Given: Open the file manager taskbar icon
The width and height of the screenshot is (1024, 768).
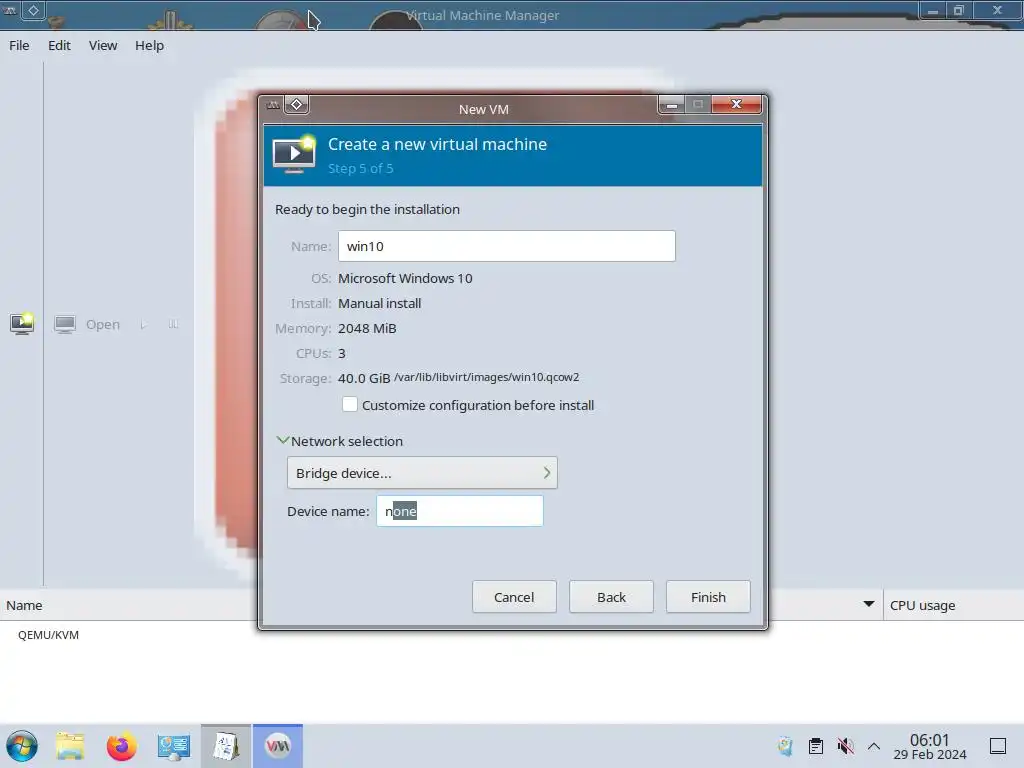Looking at the screenshot, I should tap(70, 746).
